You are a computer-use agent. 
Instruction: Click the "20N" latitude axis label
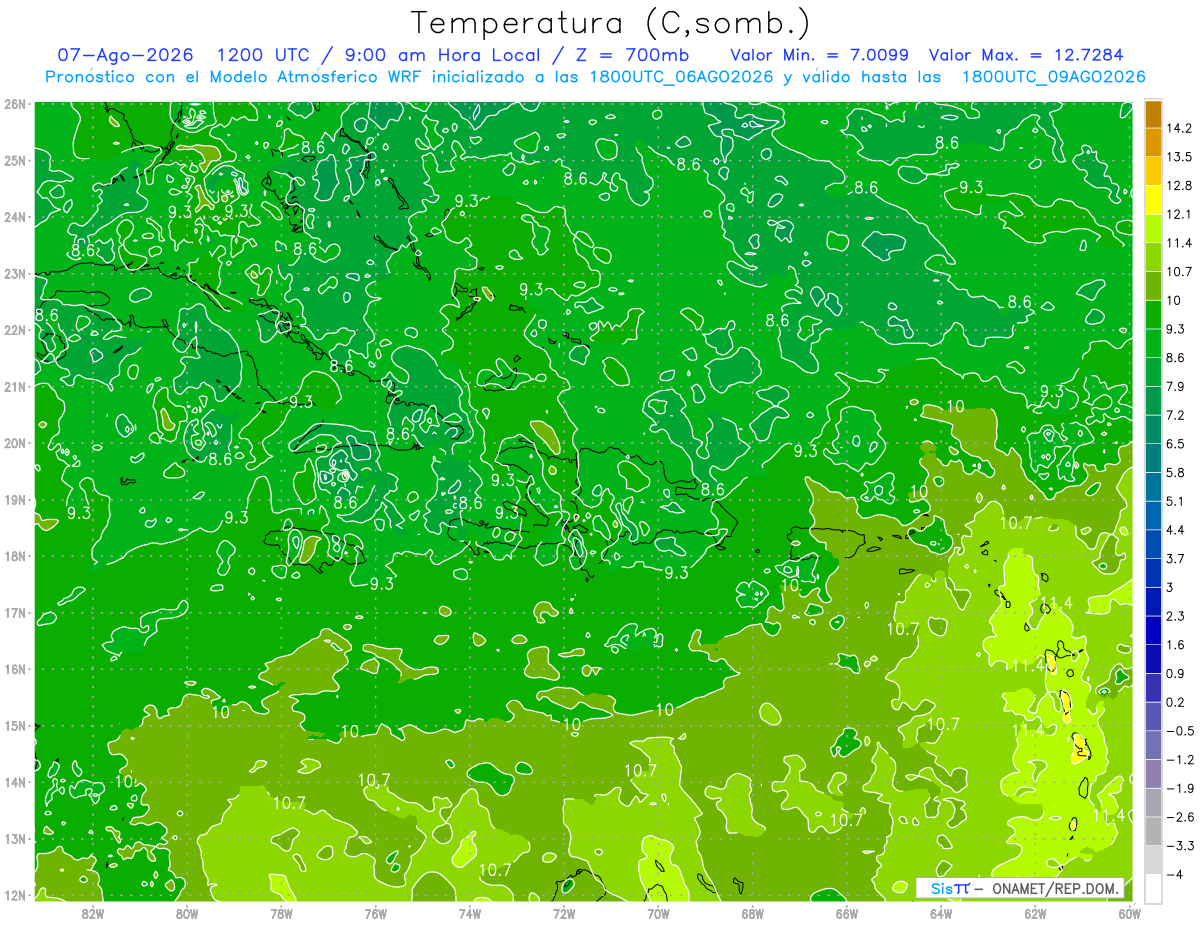(x=16, y=443)
